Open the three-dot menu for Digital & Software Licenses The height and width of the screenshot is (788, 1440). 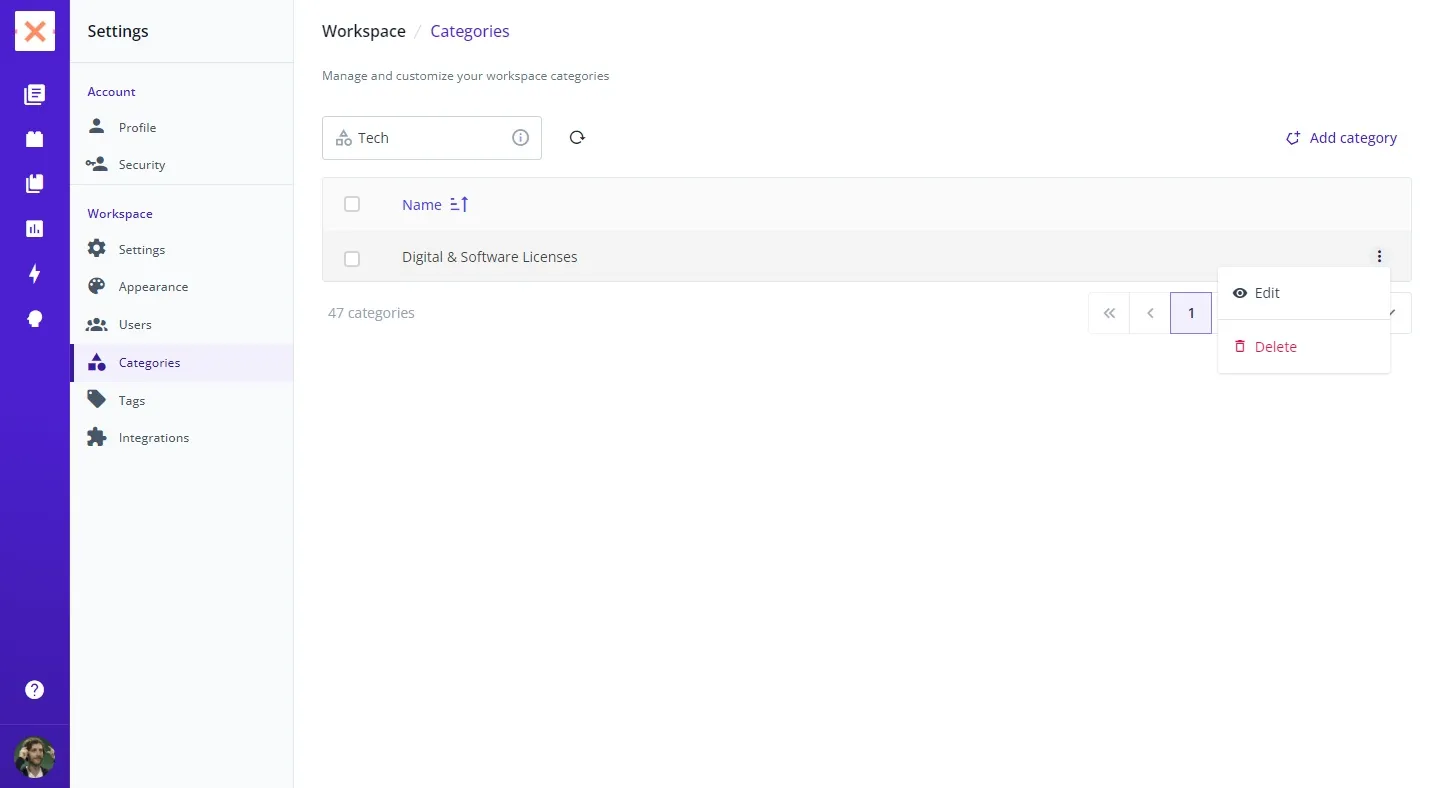[1379, 257]
